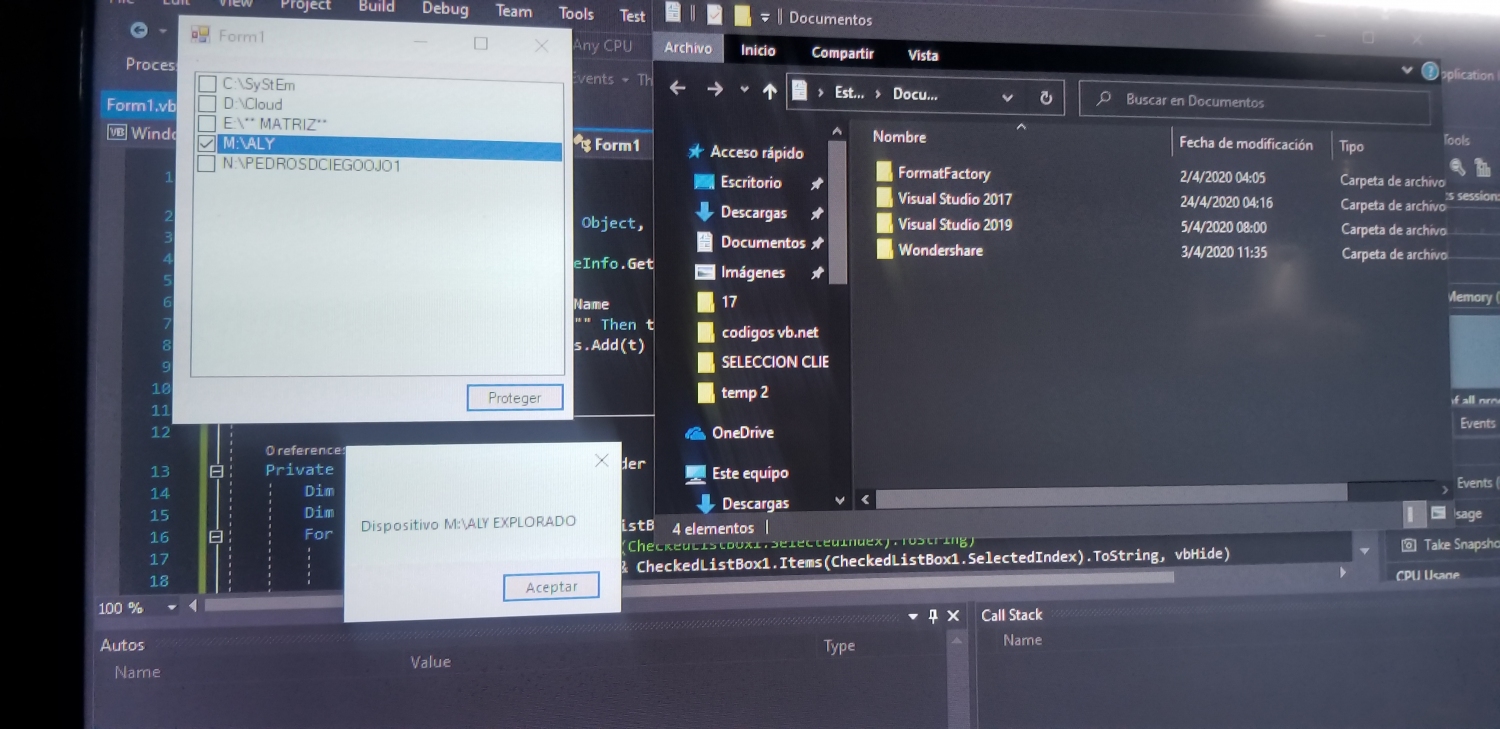Select OneDrive in navigation pane
The height and width of the screenshot is (729, 1500).
742,432
